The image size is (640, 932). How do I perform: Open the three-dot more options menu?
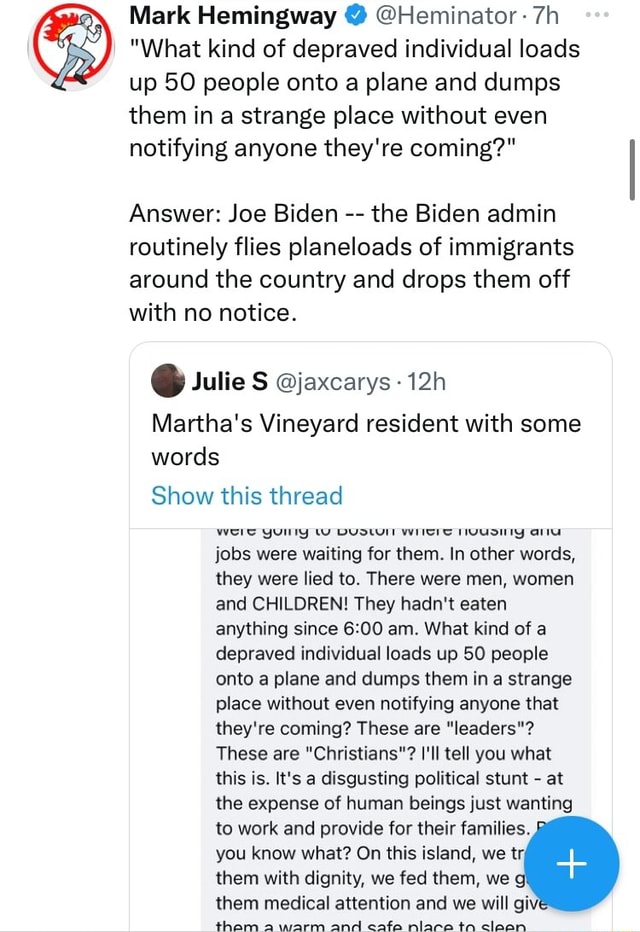tap(617, 17)
